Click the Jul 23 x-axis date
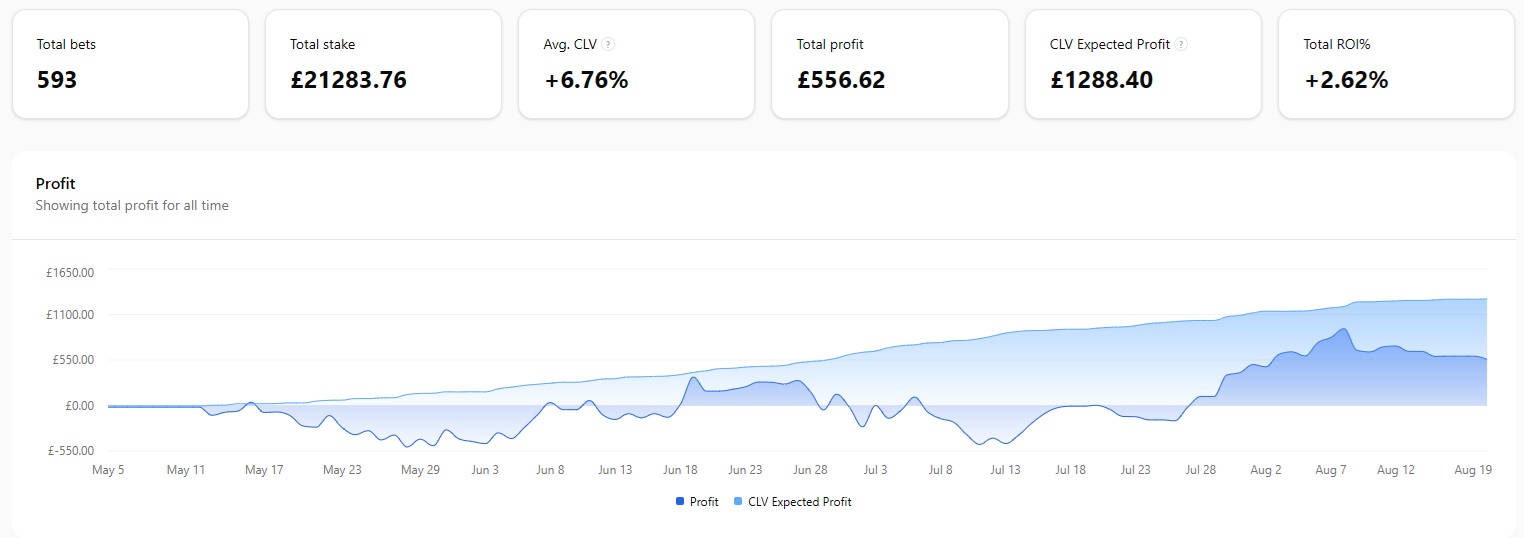This screenshot has height=538, width=1524. click(1135, 470)
